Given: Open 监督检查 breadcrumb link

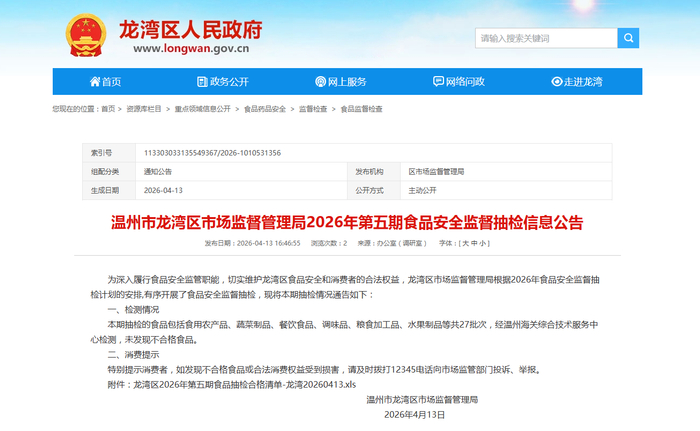Looking at the screenshot, I should 313,109.
